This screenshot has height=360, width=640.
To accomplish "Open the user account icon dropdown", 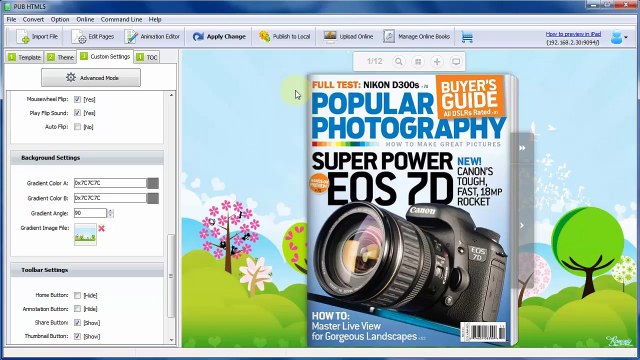I will [x=619, y=37].
